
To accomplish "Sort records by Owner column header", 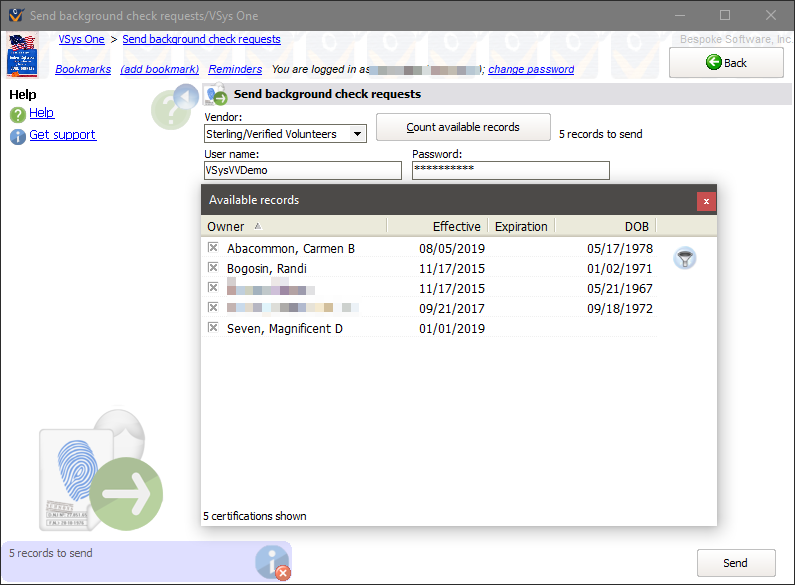I will point(226,226).
